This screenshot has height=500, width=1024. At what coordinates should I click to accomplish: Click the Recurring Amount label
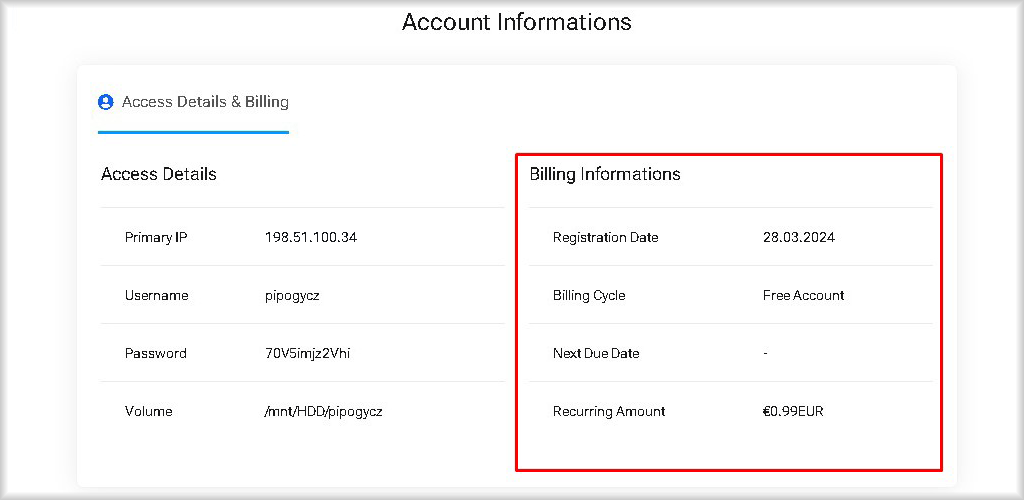point(609,412)
